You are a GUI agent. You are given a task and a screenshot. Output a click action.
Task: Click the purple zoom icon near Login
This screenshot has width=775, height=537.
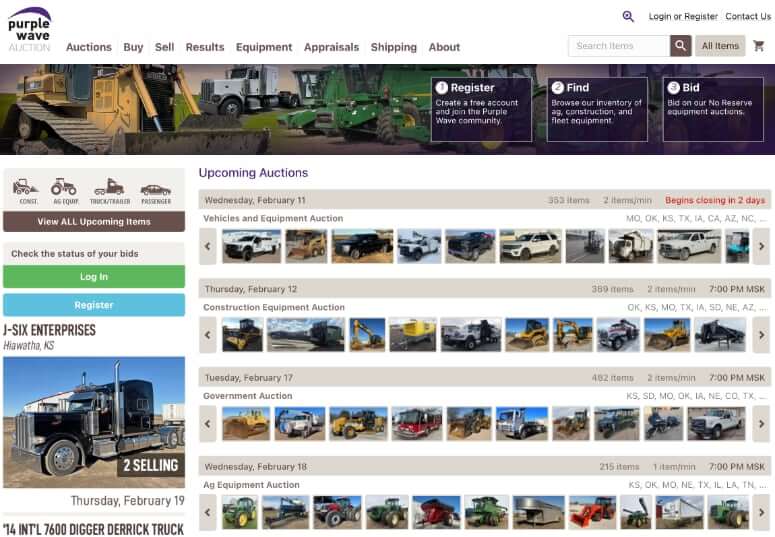(x=628, y=16)
